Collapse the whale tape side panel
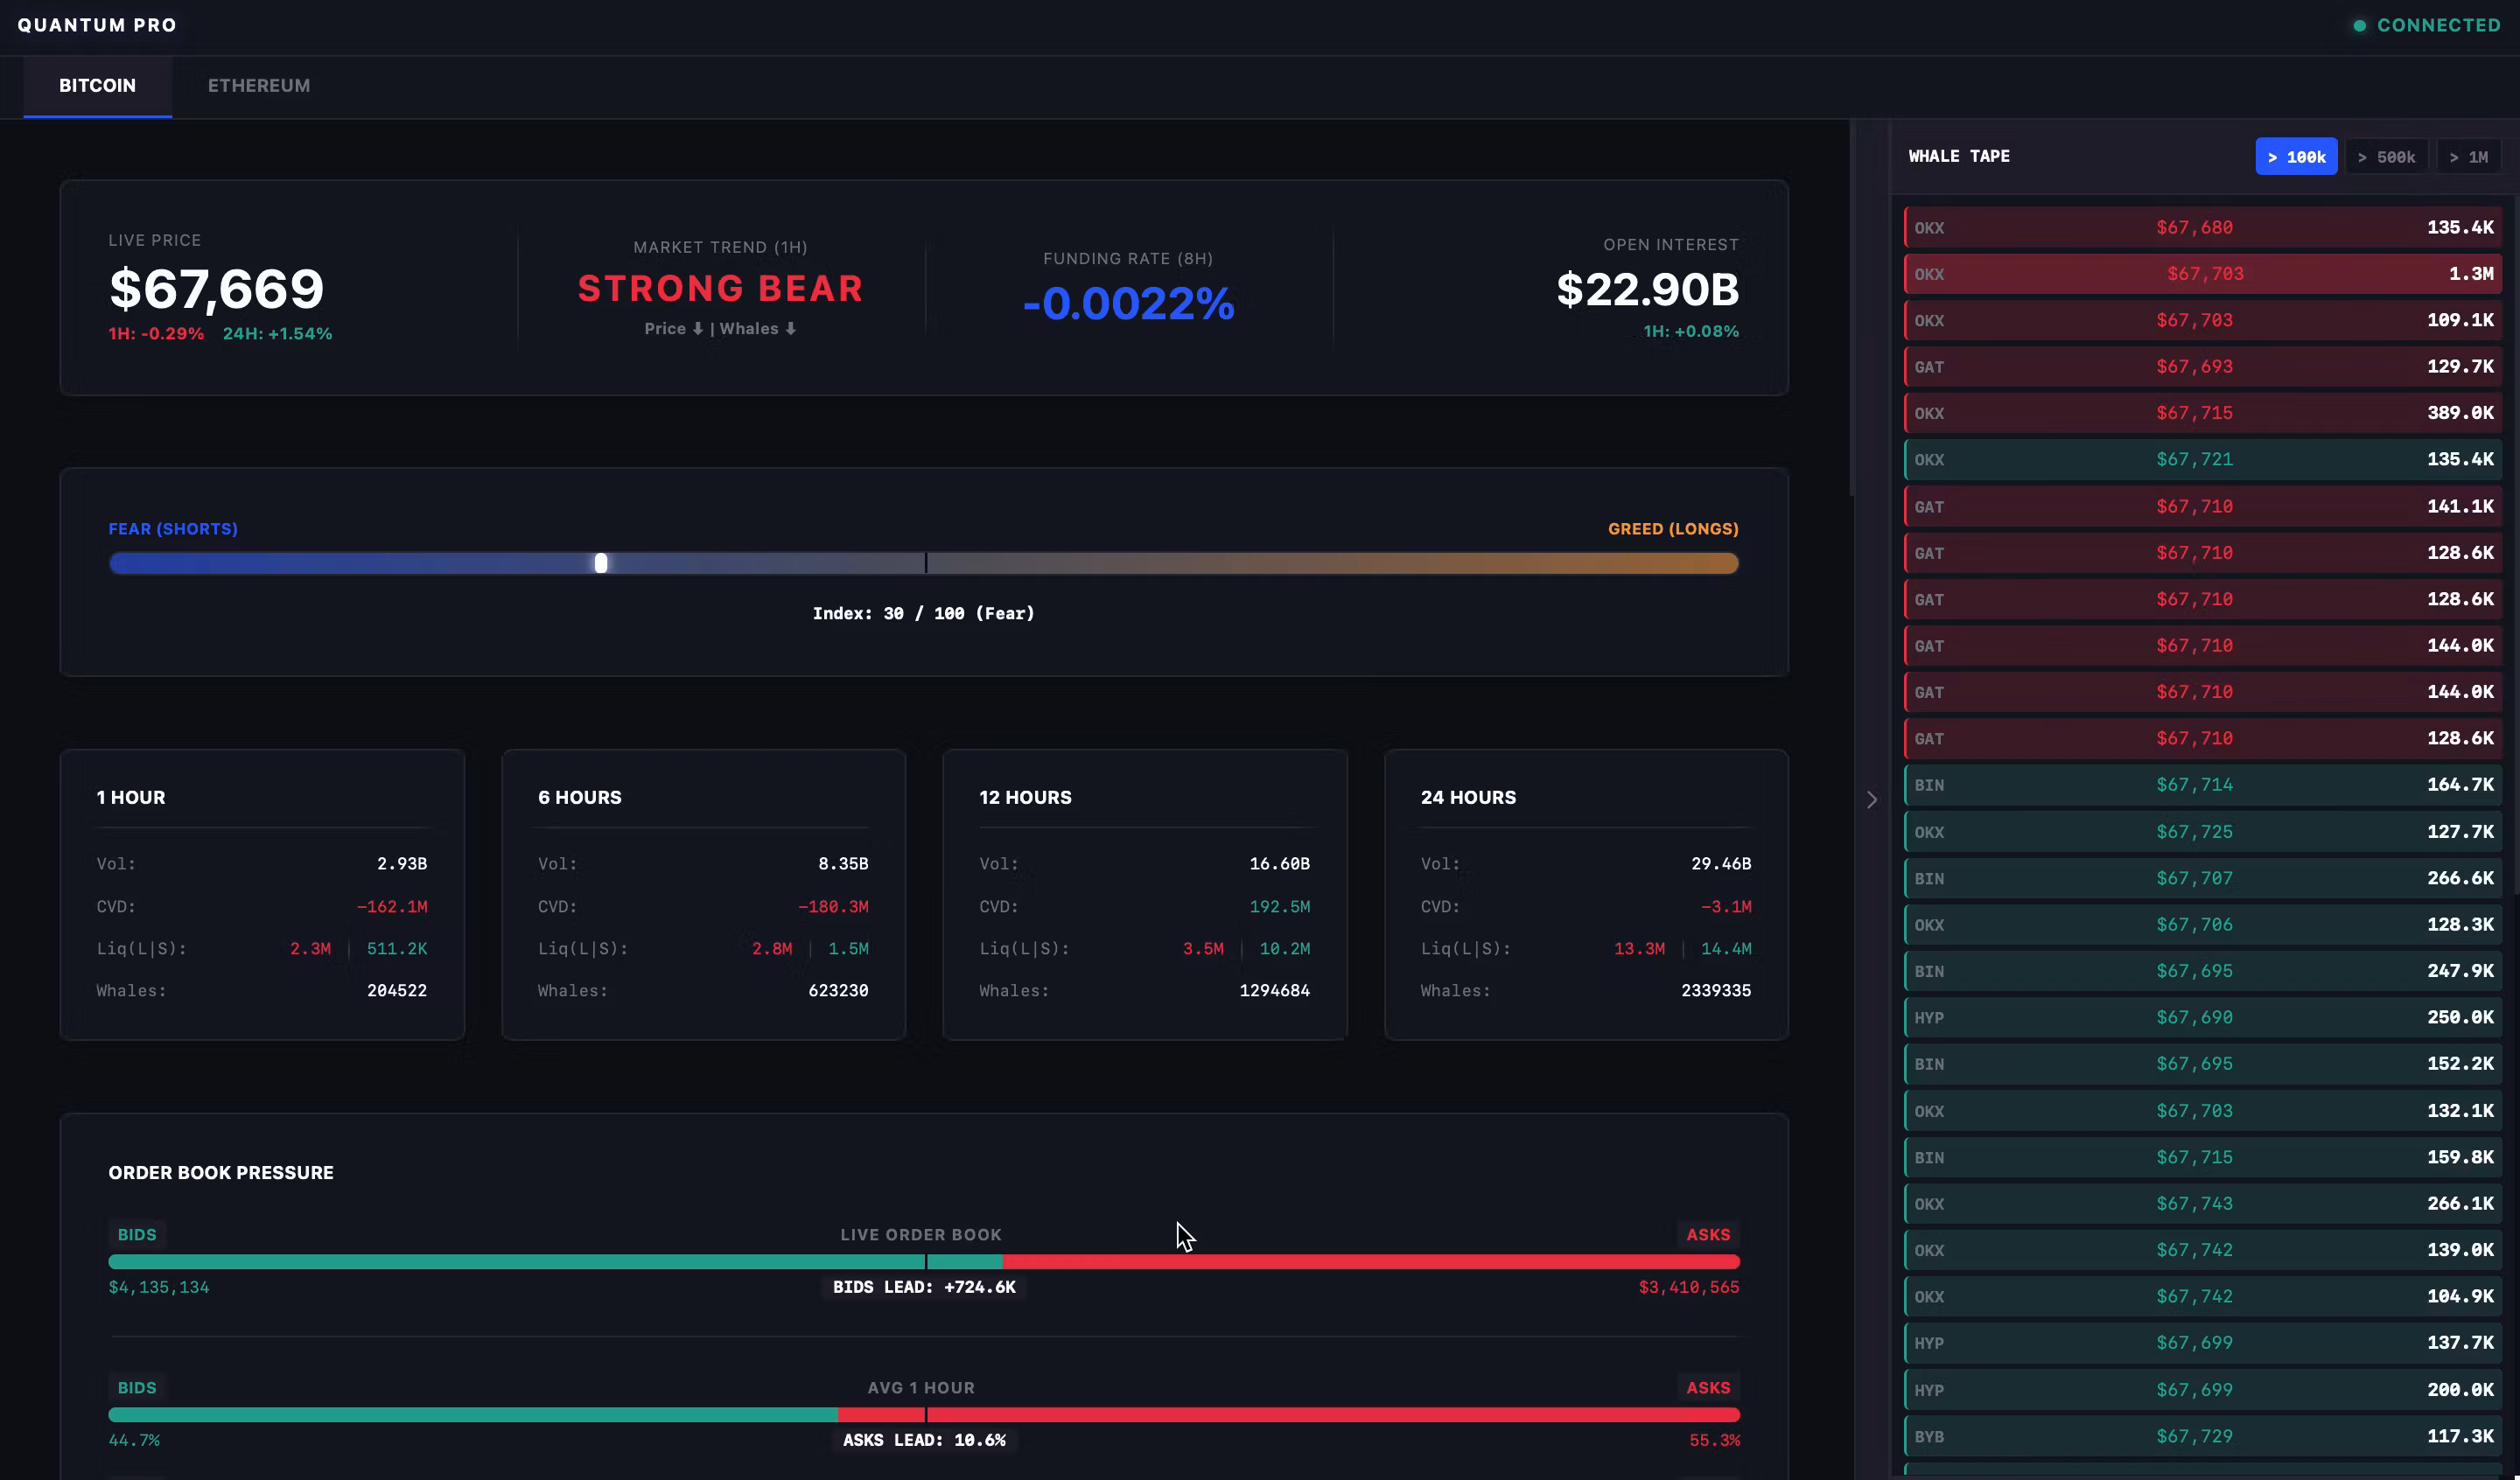Screen dimensions: 2520x1480 [x=1871, y=799]
